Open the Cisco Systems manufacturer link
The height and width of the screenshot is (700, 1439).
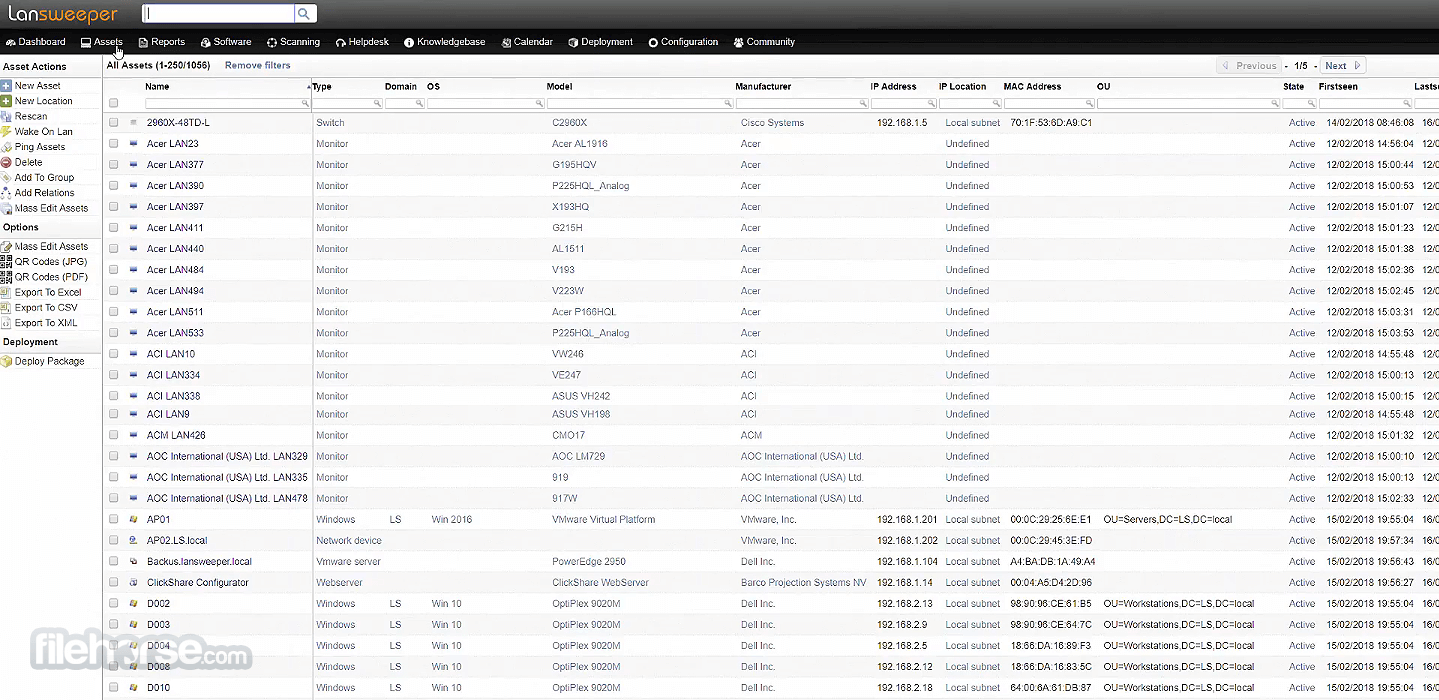[772, 123]
